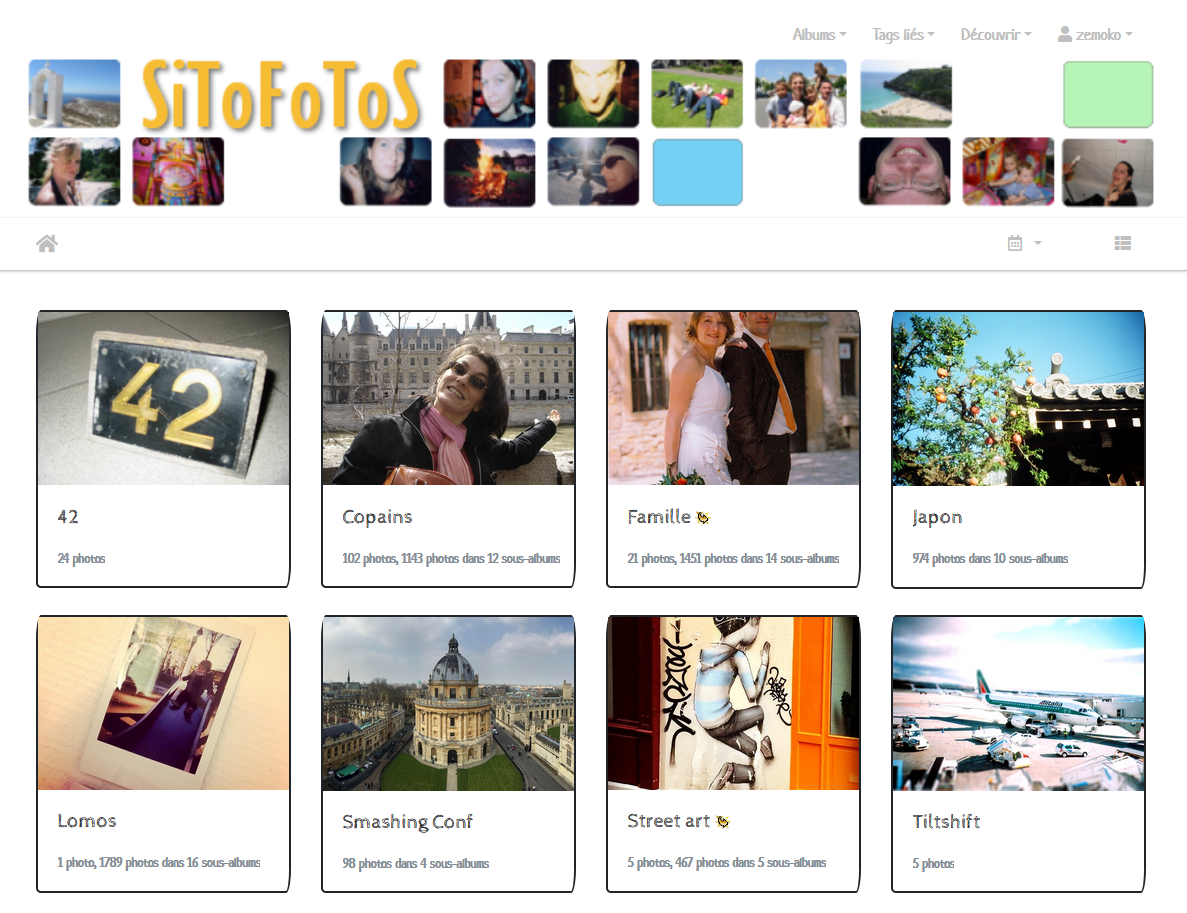Screen dimensions: 1187x913
Task: Switch to list view with the list icon
Action: (x=1122, y=243)
